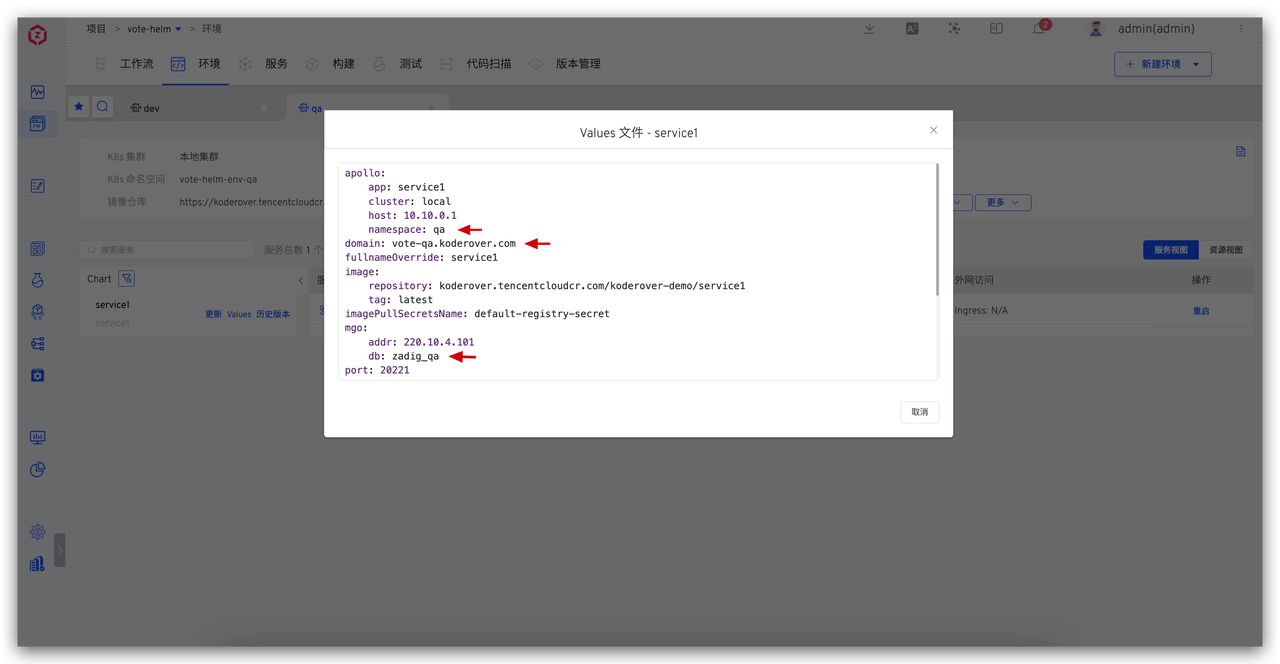Image resolution: width=1280 pixels, height=664 pixels.
Task: Expand the collapsed left sidebar handle
Action: point(60,550)
